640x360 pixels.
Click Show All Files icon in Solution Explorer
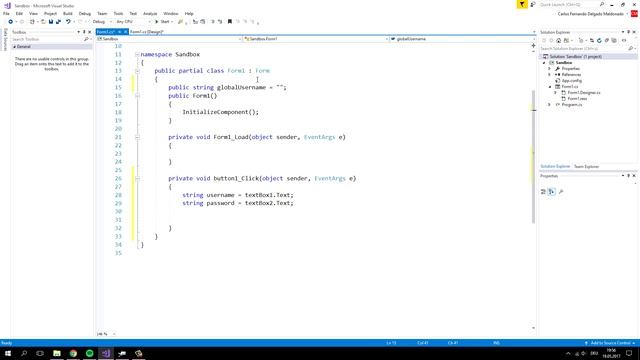click(x=614, y=40)
